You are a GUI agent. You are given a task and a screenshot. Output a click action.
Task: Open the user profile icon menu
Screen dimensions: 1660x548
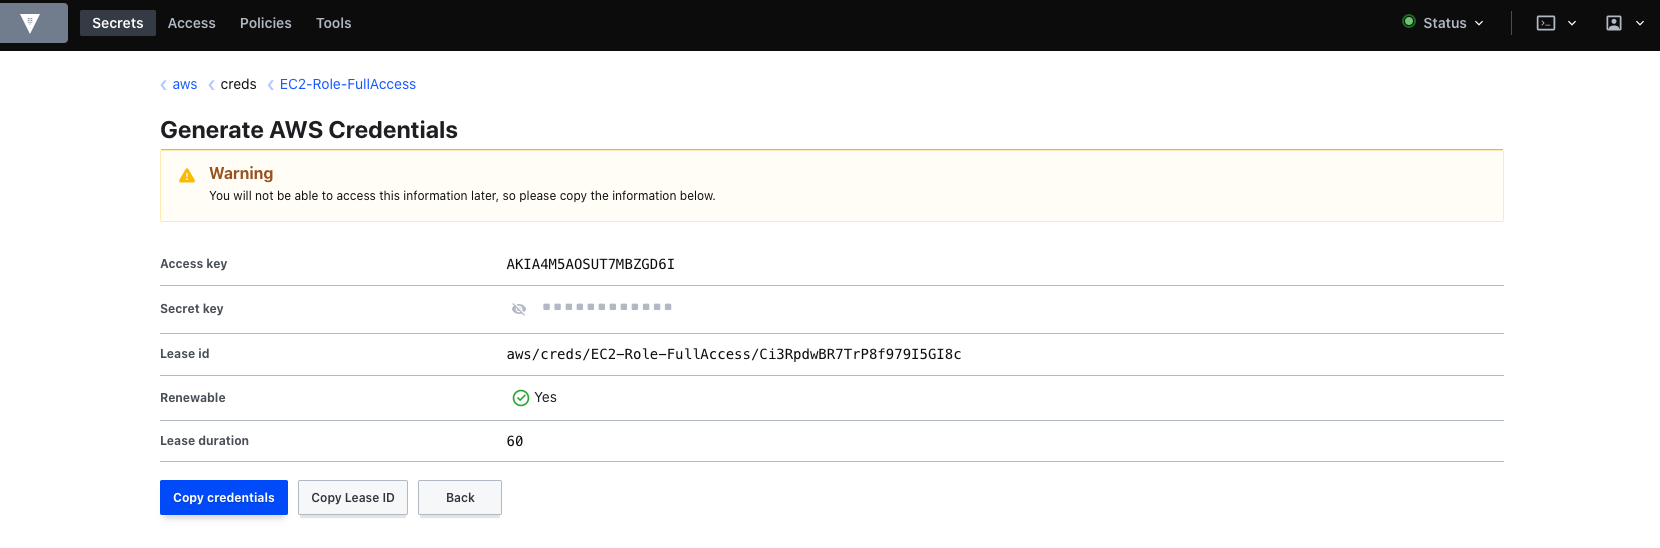[1614, 23]
